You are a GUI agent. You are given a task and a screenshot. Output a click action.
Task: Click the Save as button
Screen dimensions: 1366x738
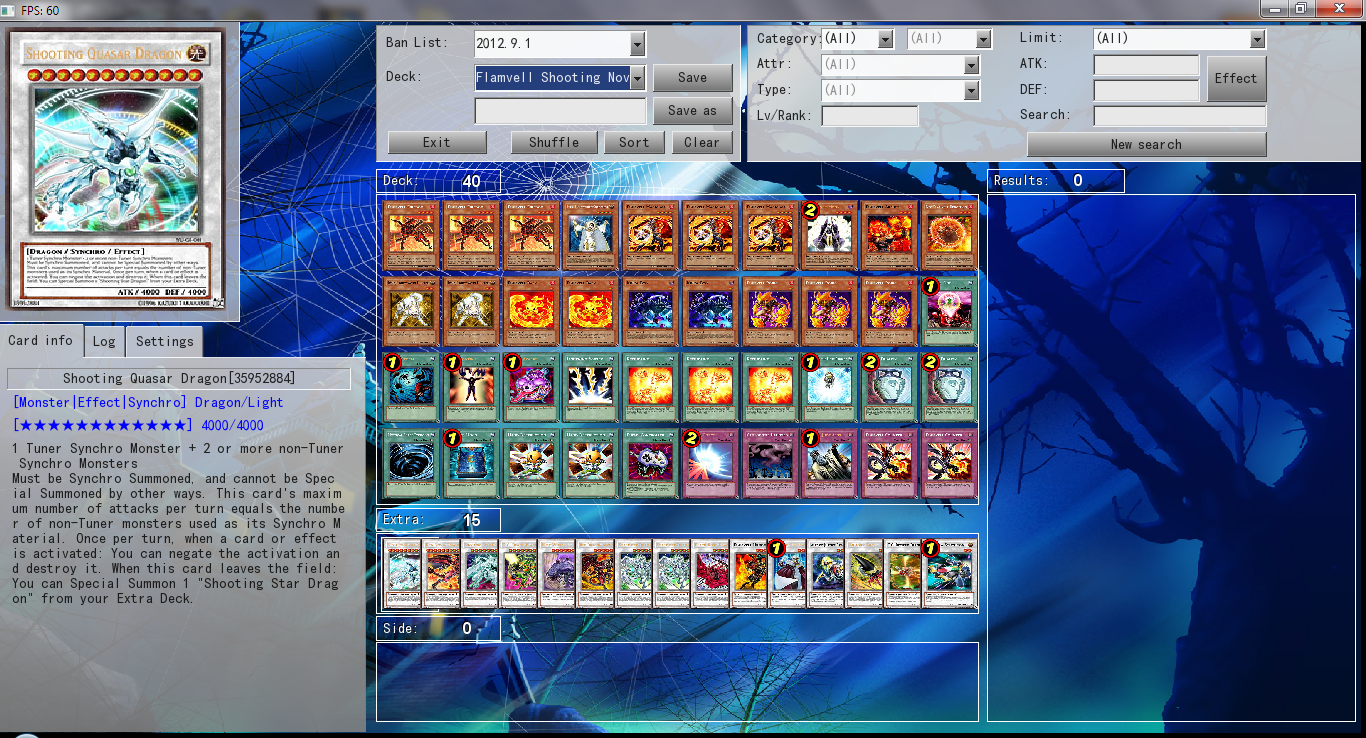[693, 111]
